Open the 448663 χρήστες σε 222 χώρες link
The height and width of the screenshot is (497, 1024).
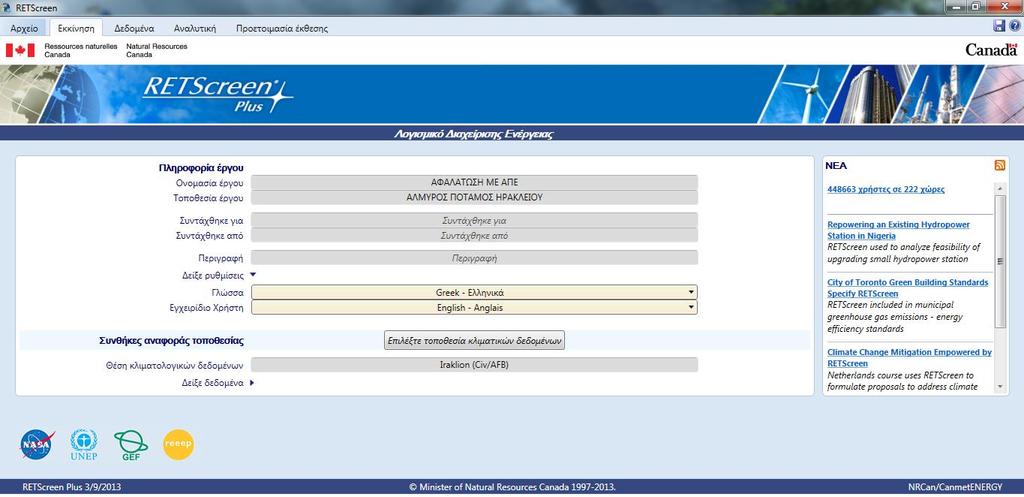pos(886,189)
